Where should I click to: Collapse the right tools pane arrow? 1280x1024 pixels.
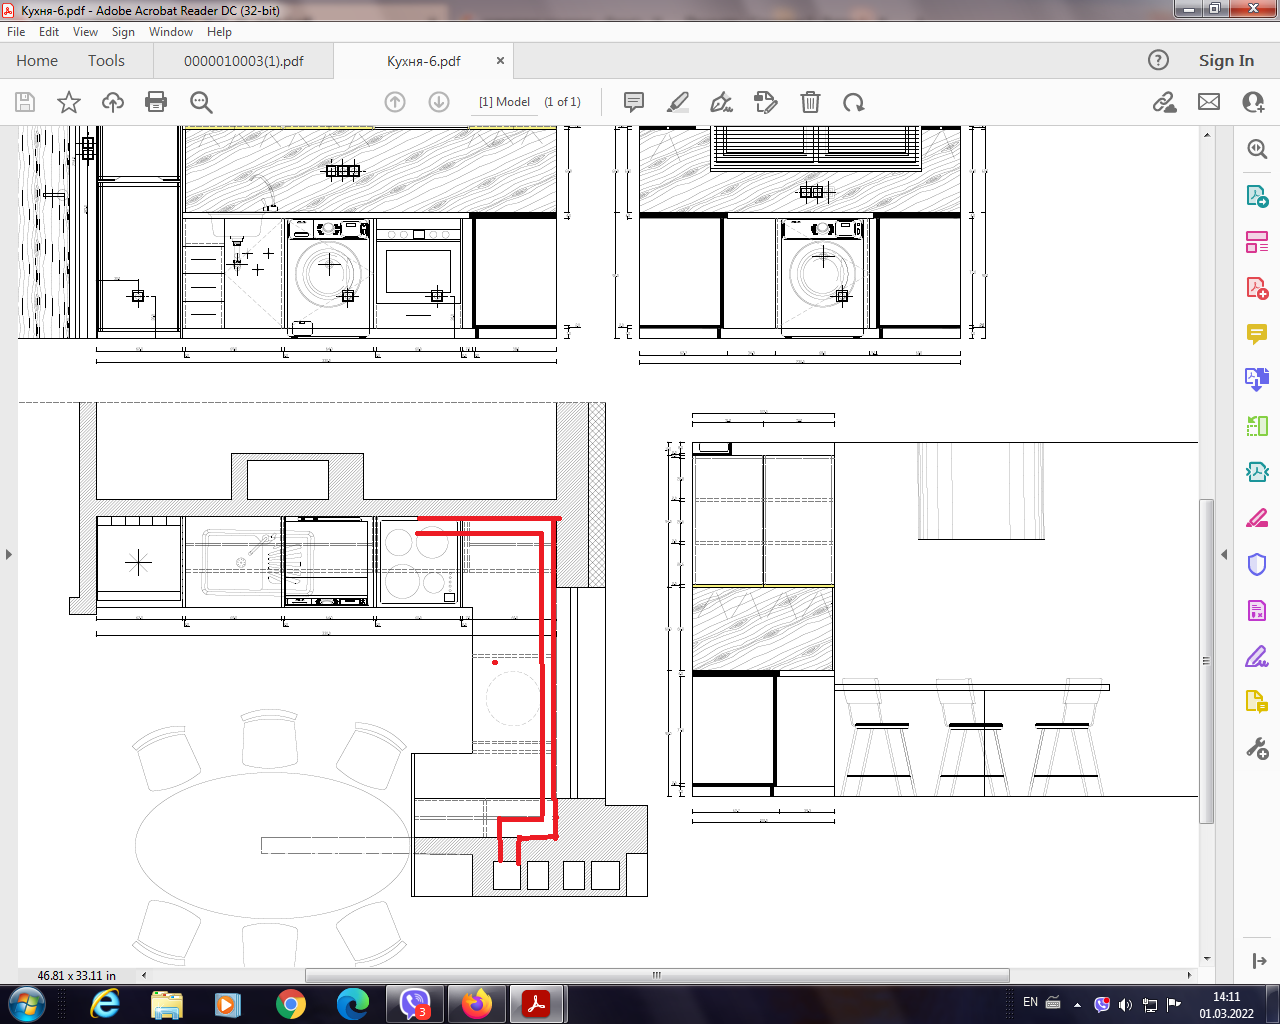pyautogui.click(x=1224, y=554)
